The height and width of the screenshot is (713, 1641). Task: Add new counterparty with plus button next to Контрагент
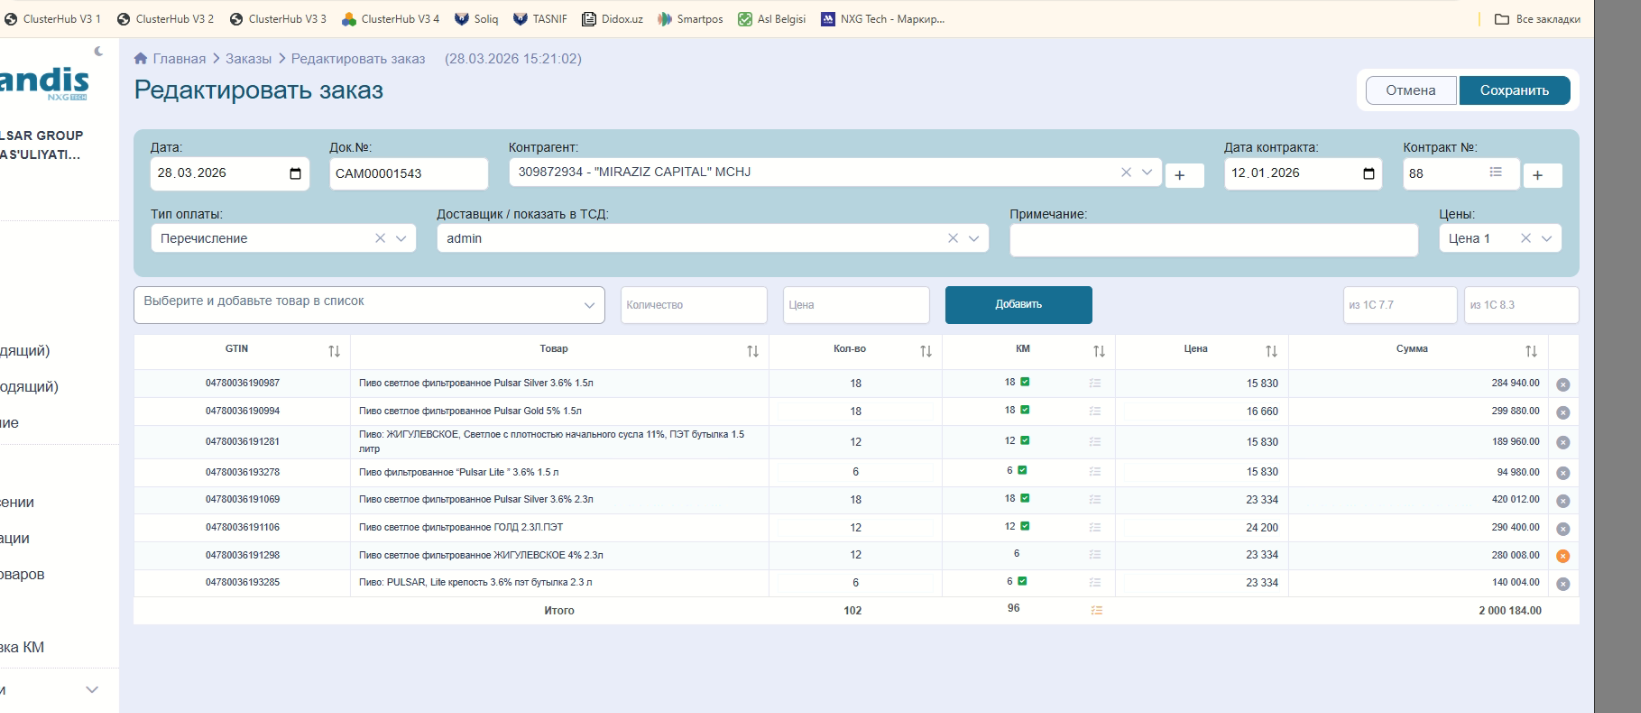point(1180,175)
